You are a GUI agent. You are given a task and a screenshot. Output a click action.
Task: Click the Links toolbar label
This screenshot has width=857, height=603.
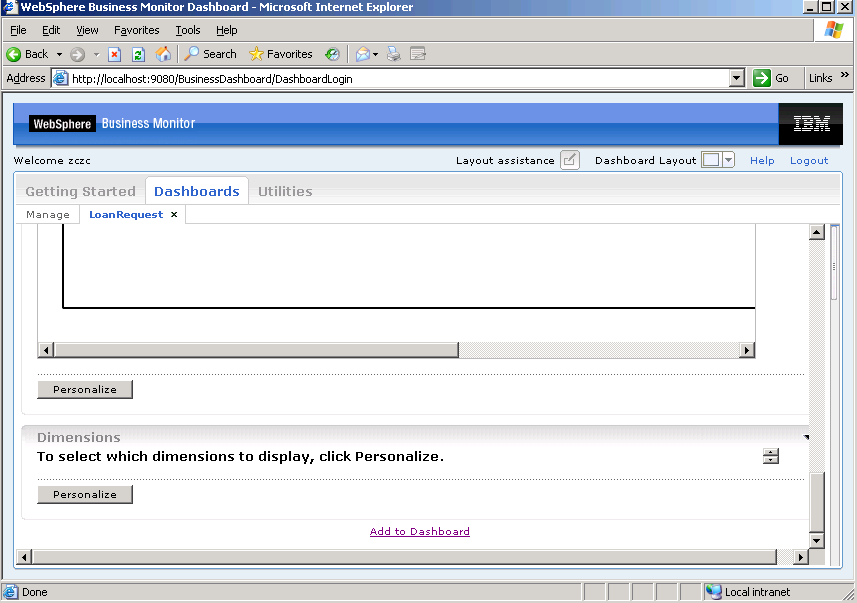(820, 78)
